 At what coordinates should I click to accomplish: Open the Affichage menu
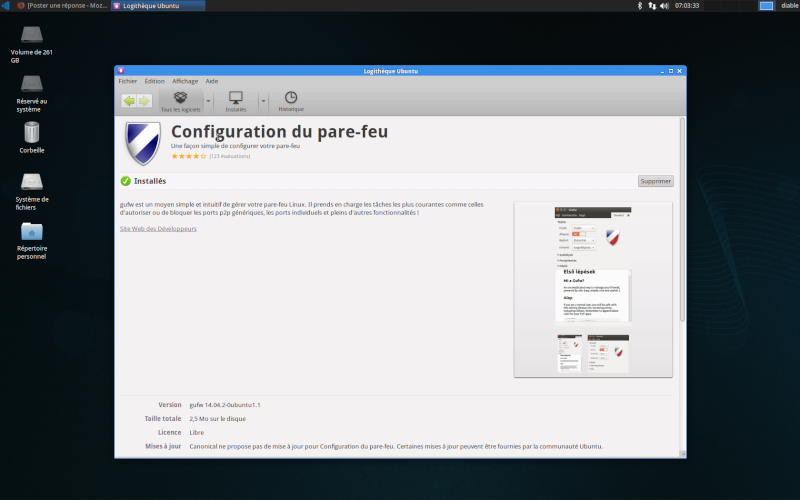point(185,81)
